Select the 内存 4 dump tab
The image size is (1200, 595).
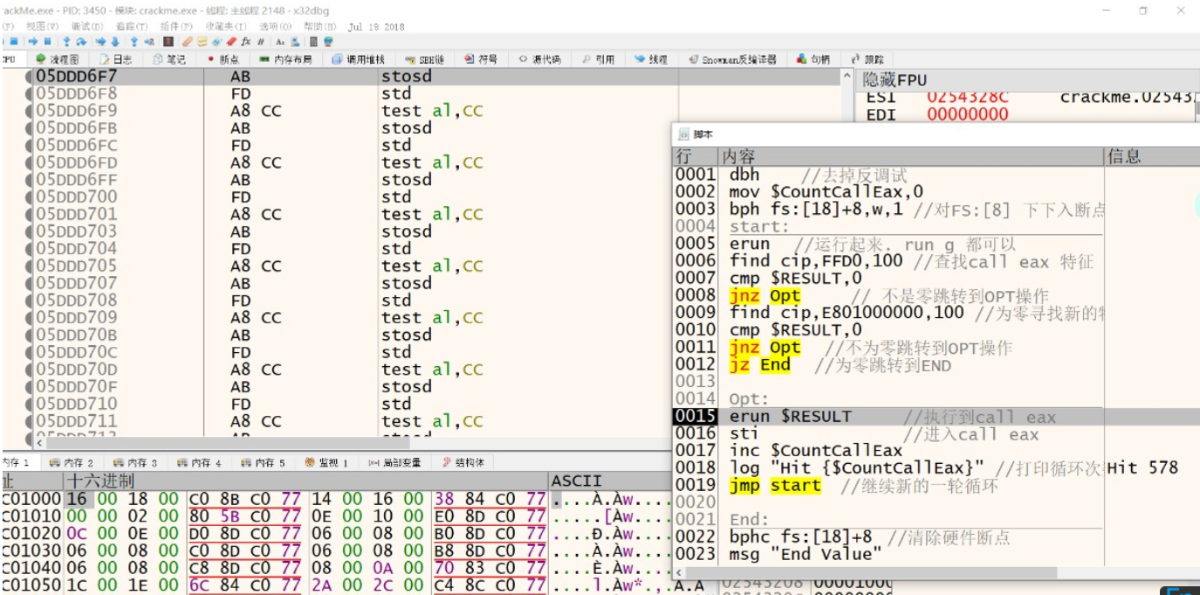click(198, 463)
